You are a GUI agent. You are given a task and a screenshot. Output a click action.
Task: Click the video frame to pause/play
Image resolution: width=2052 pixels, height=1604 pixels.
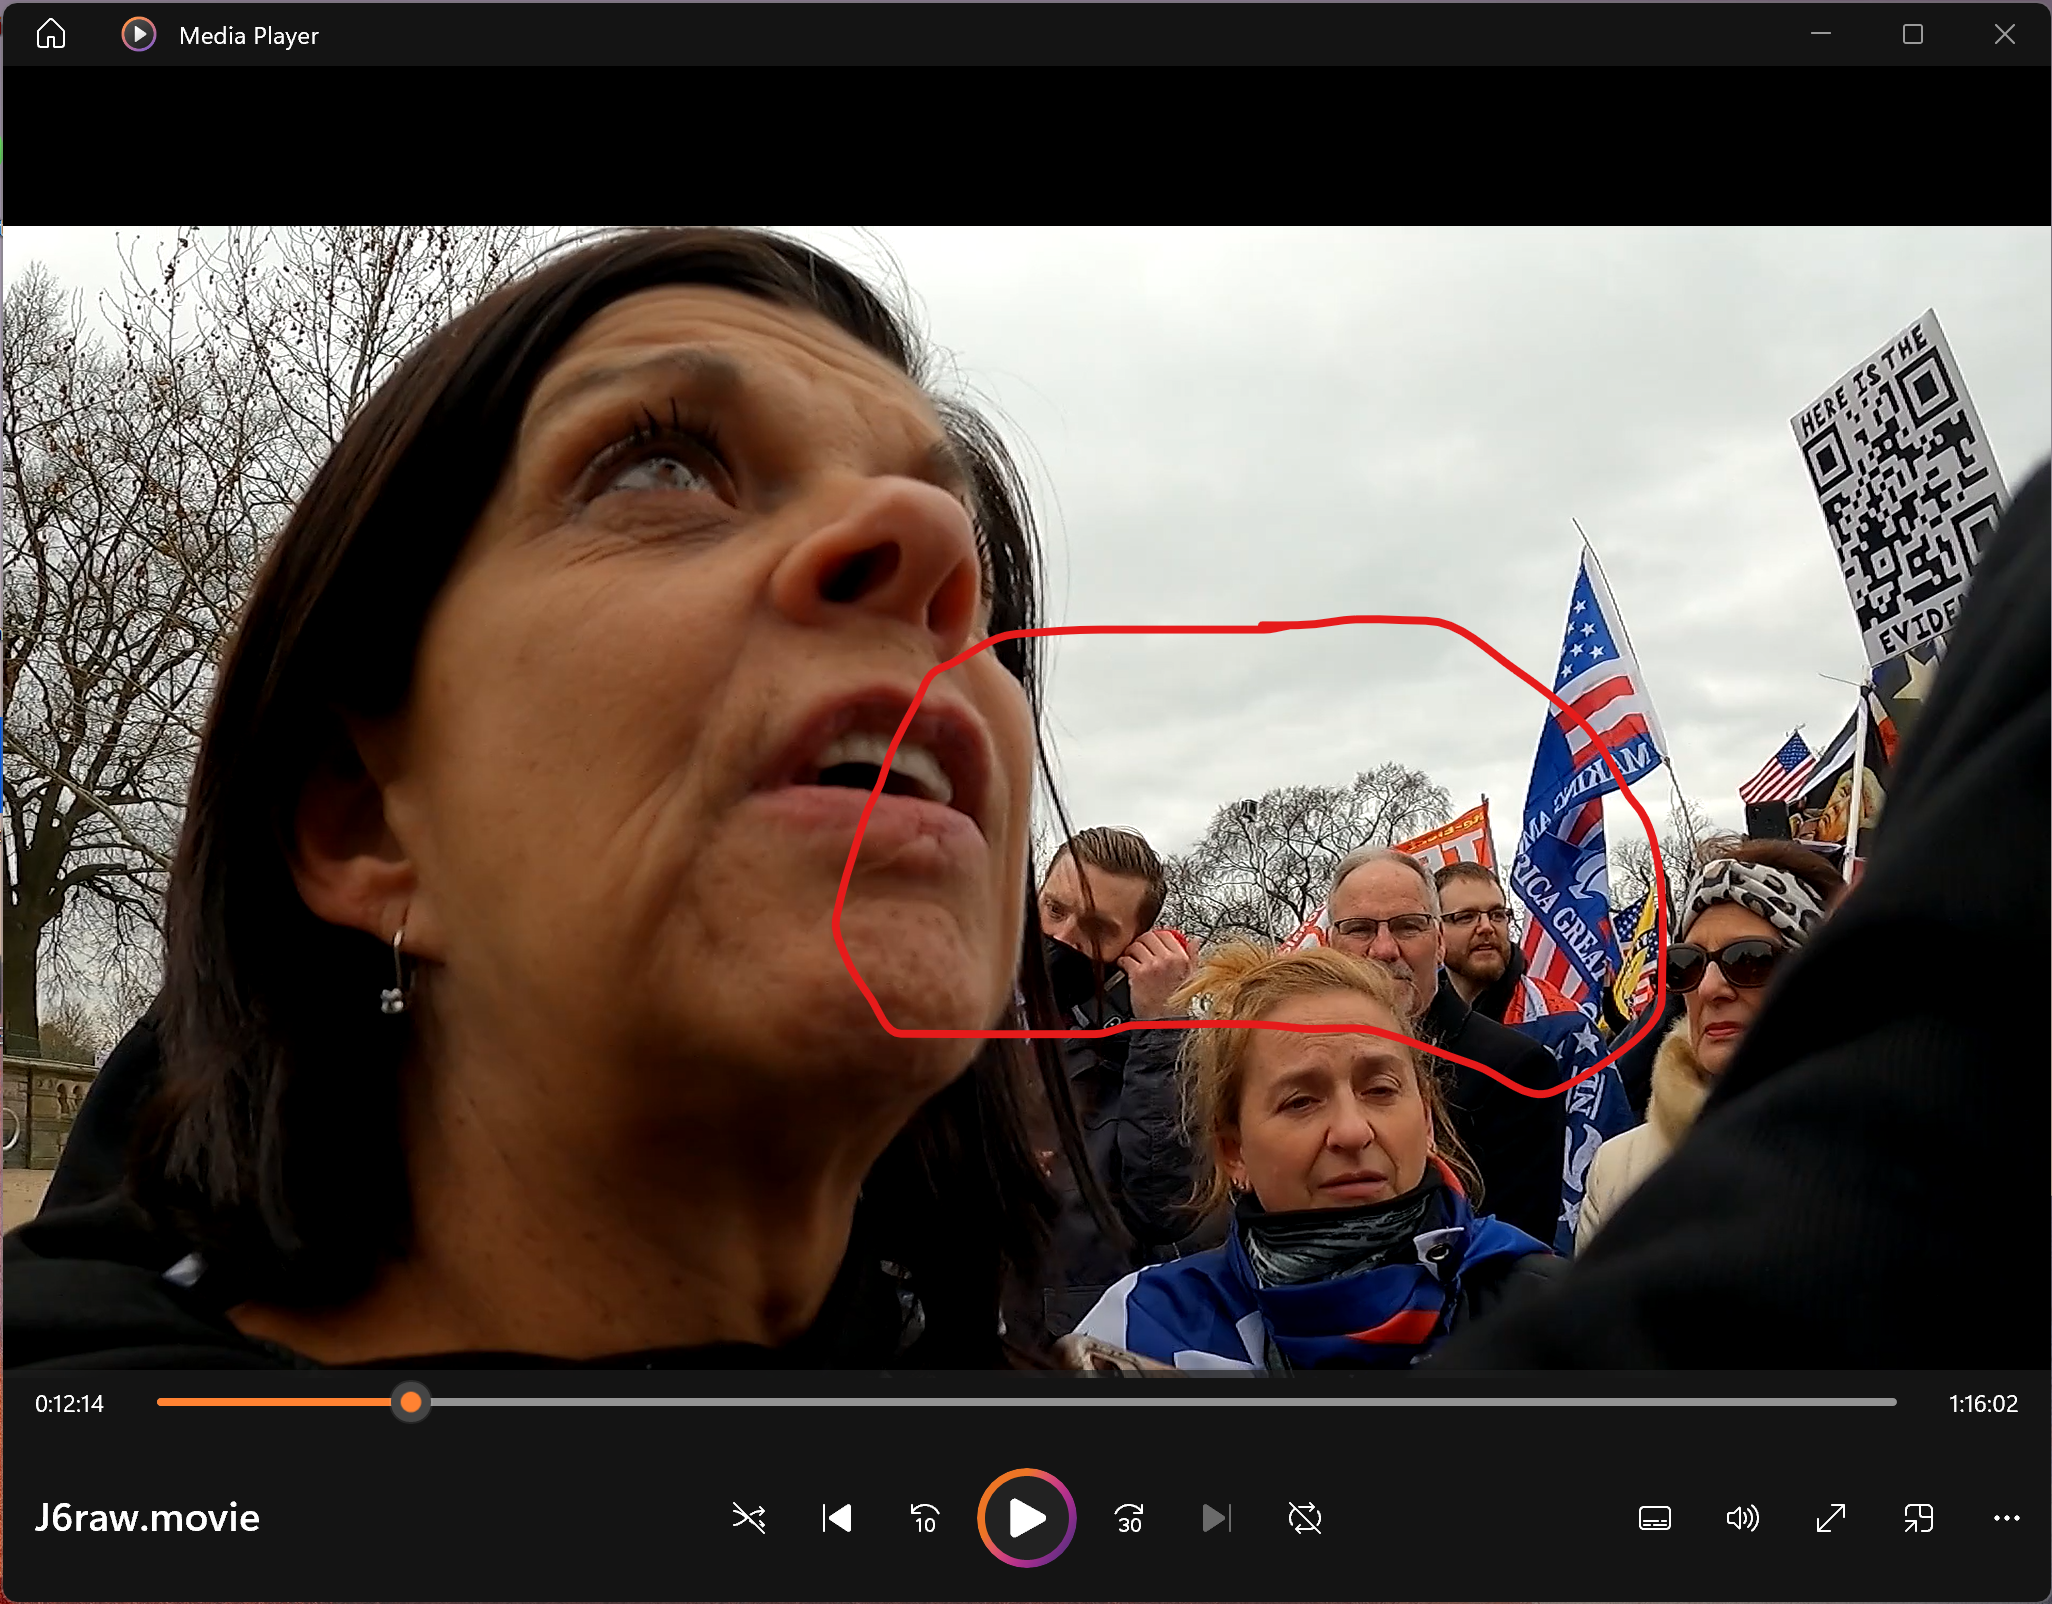click(1026, 797)
